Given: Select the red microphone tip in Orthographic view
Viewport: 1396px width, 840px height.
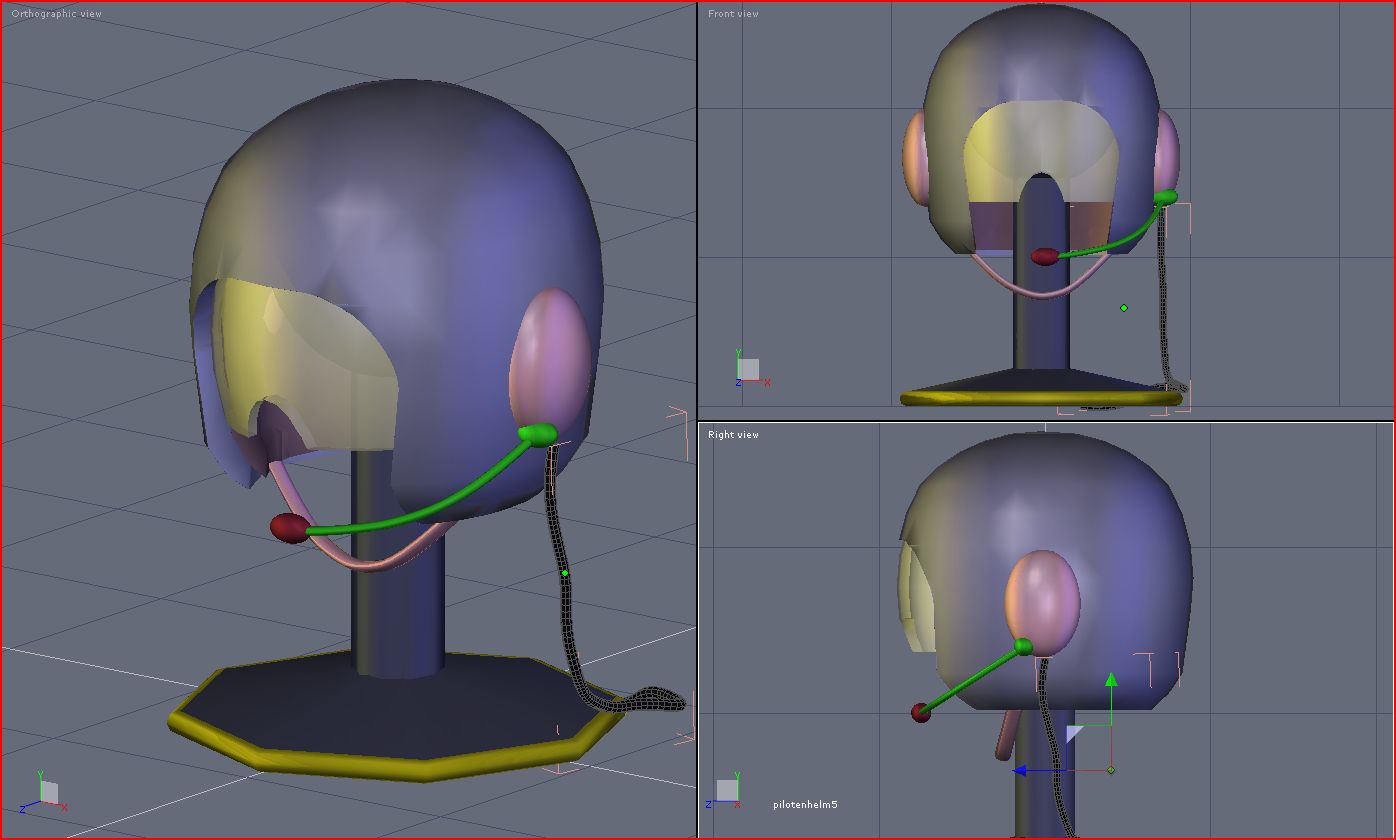Looking at the screenshot, I should pos(290,528).
